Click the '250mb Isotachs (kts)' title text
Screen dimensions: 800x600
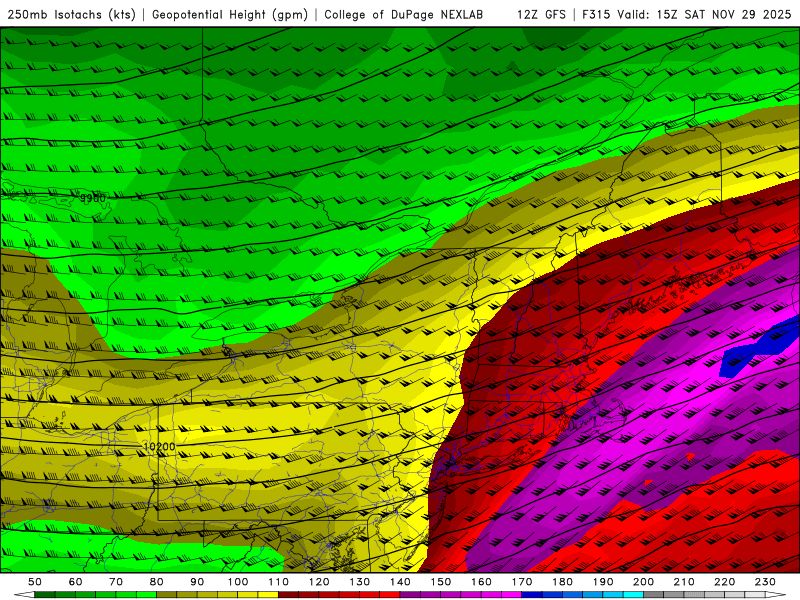[x=72, y=14]
